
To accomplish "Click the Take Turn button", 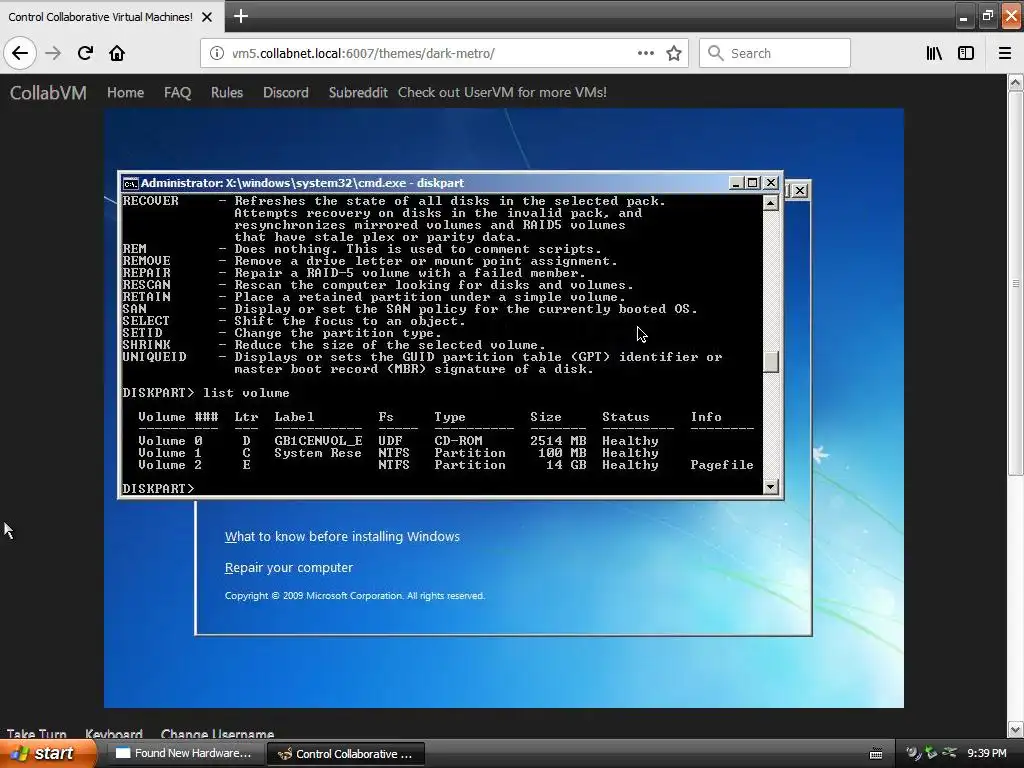I will click(x=37, y=734).
